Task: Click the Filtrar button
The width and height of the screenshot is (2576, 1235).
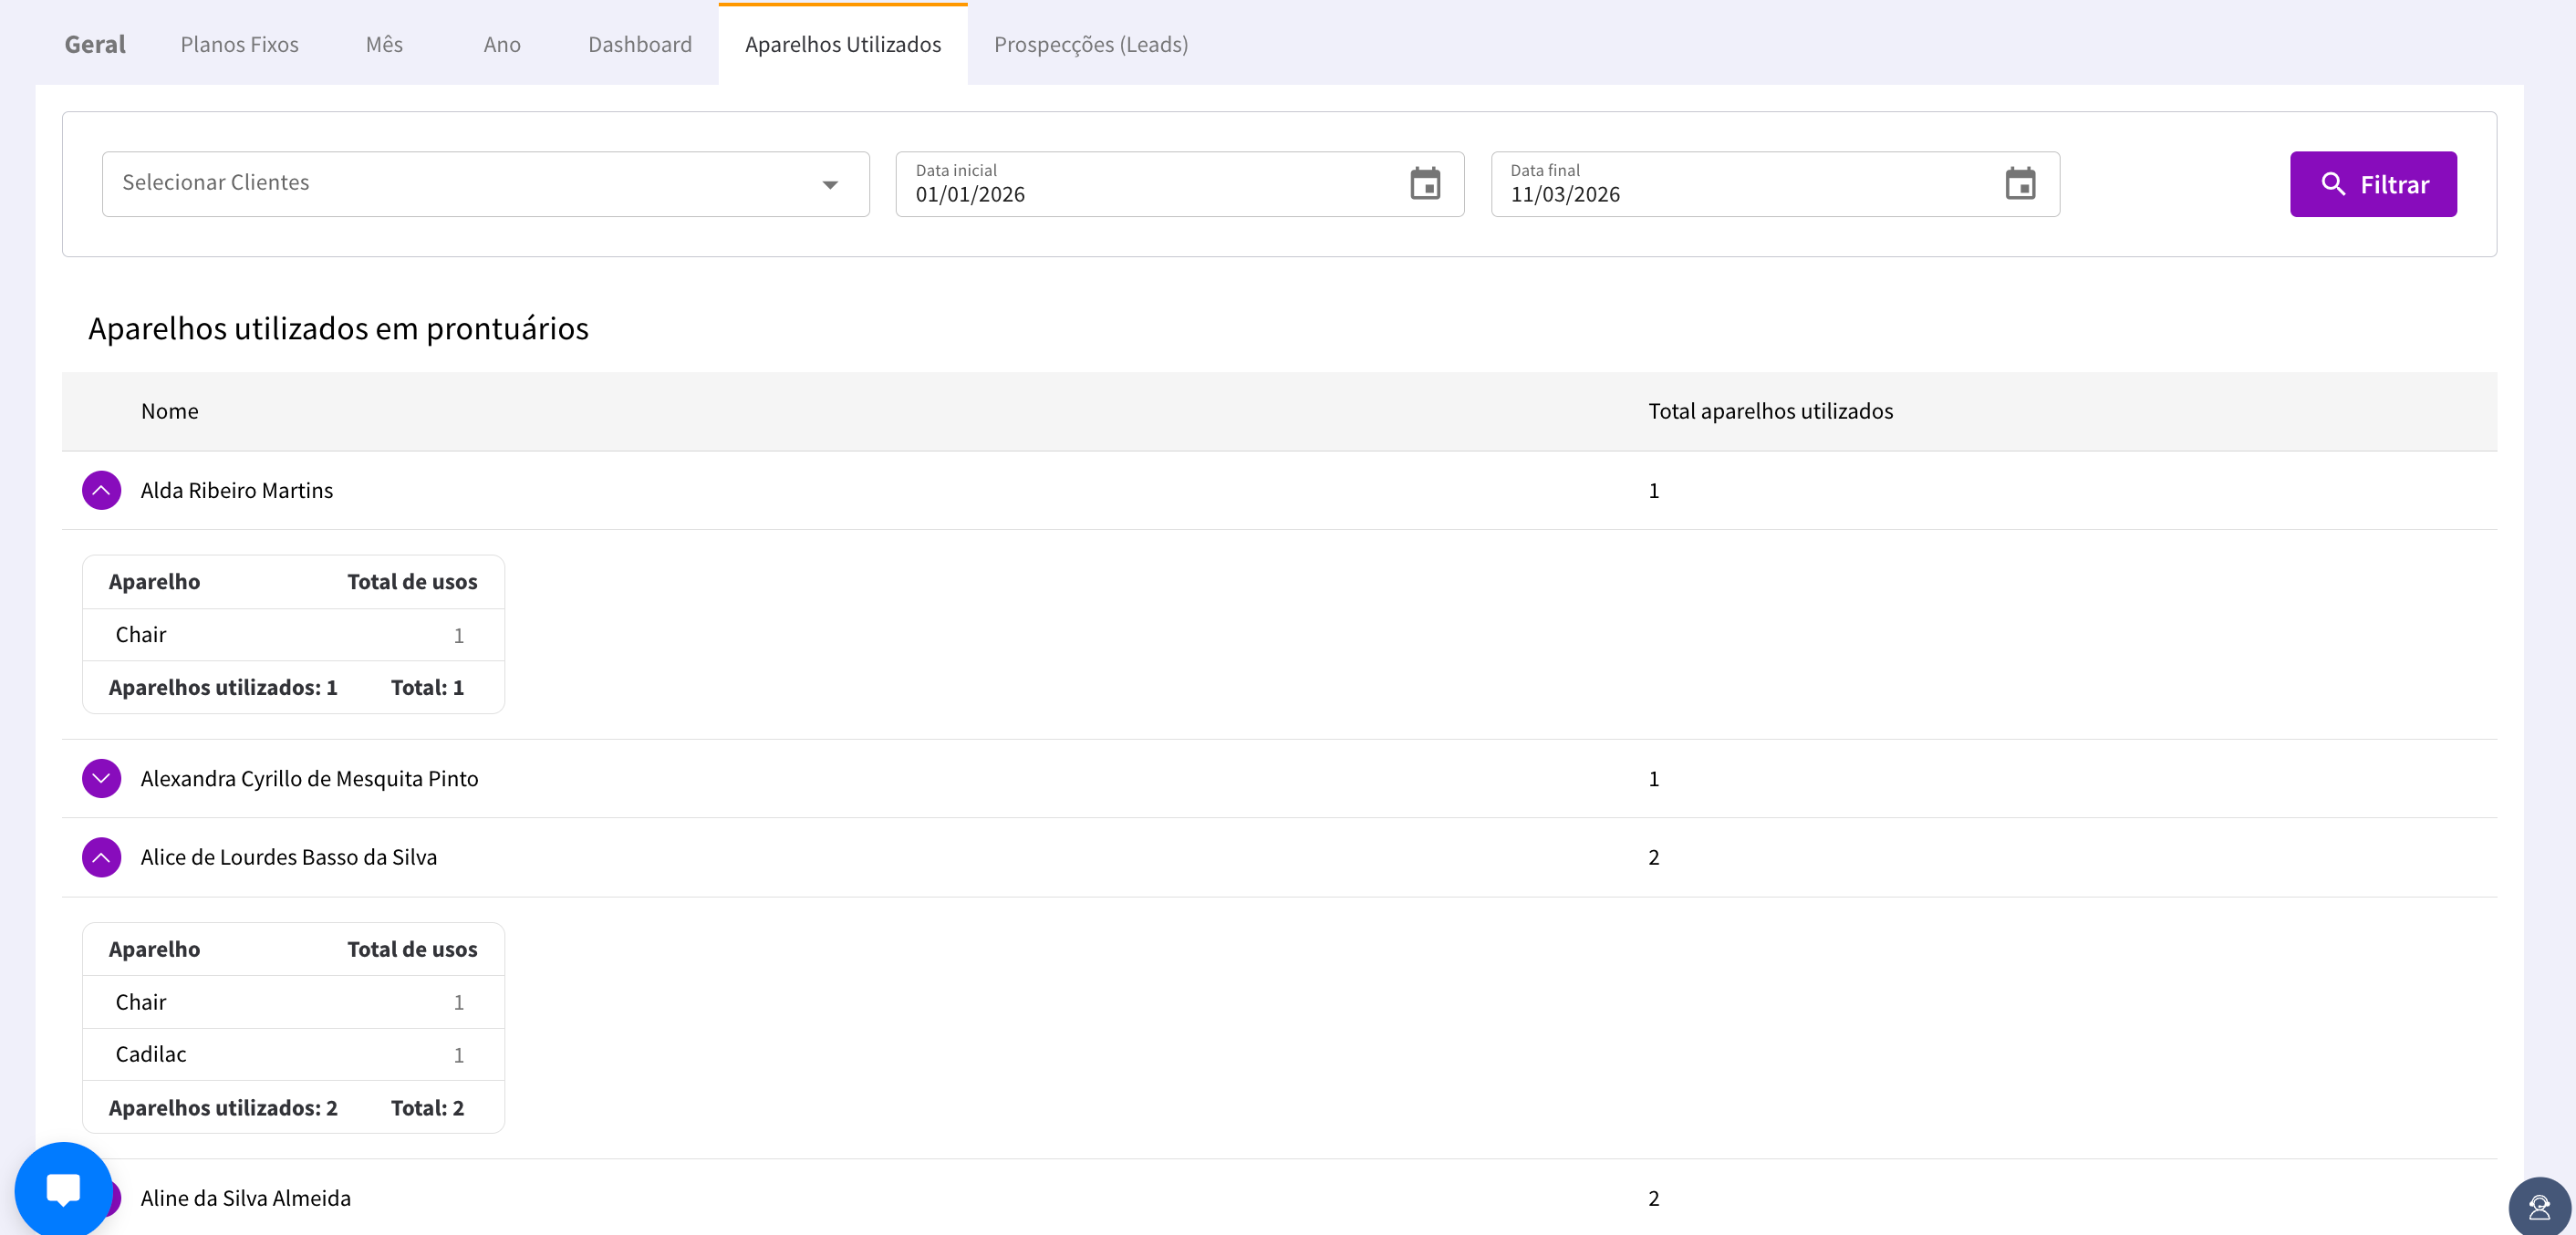Action: [x=2372, y=184]
